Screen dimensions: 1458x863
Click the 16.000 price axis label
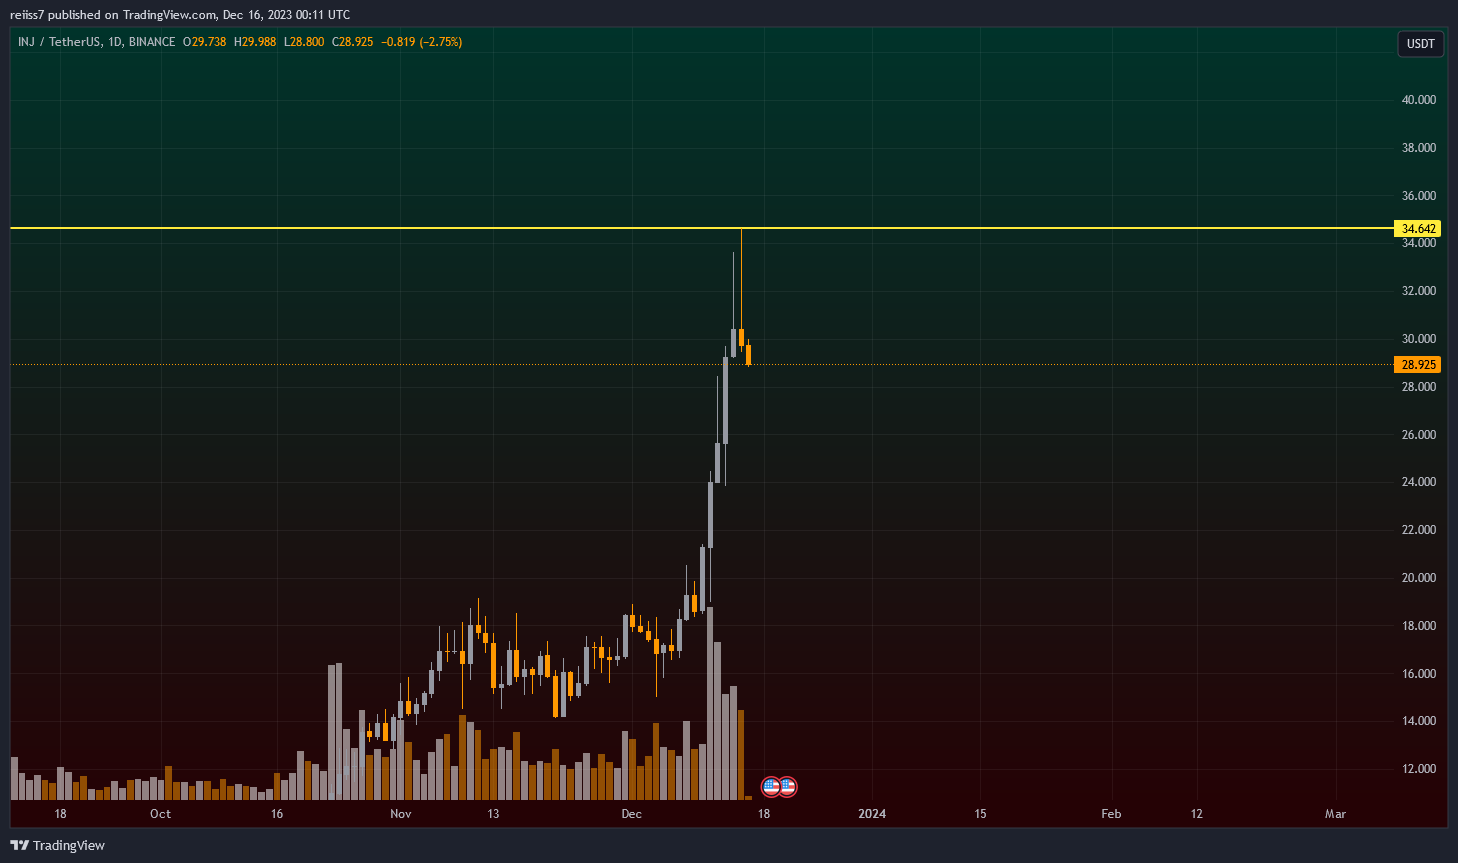(x=1418, y=674)
